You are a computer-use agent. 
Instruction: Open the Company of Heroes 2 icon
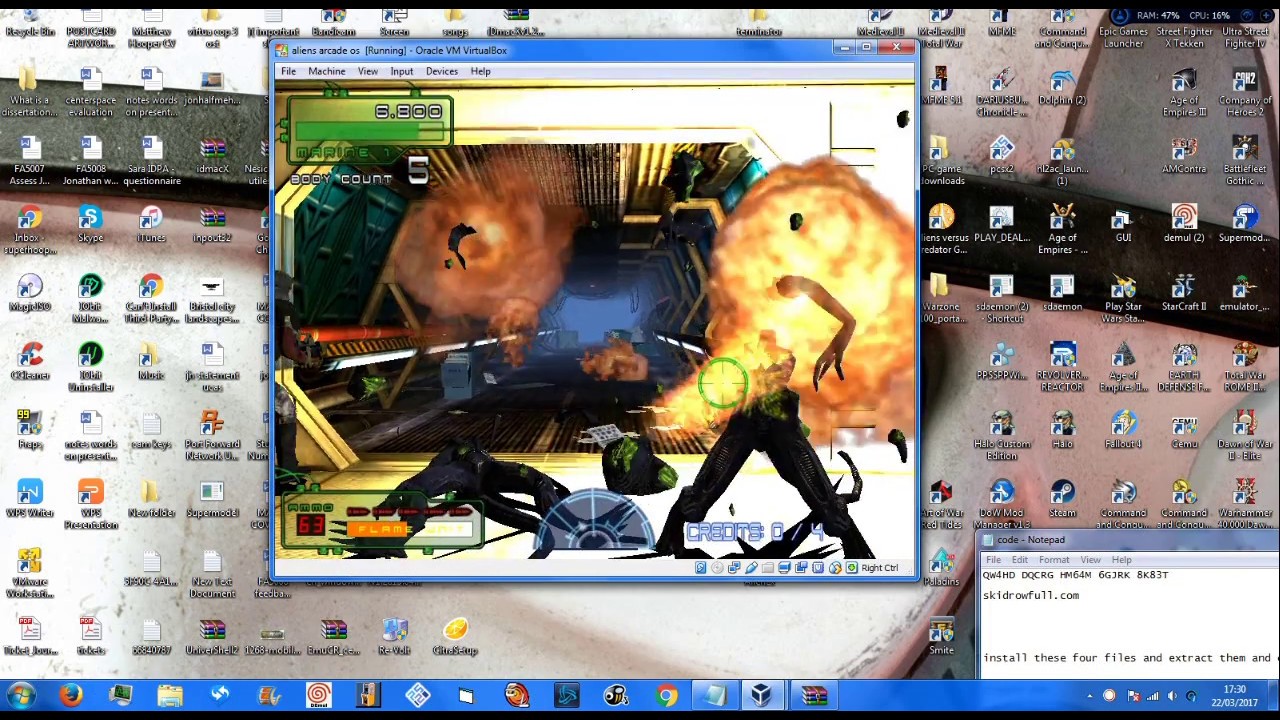click(x=1245, y=92)
